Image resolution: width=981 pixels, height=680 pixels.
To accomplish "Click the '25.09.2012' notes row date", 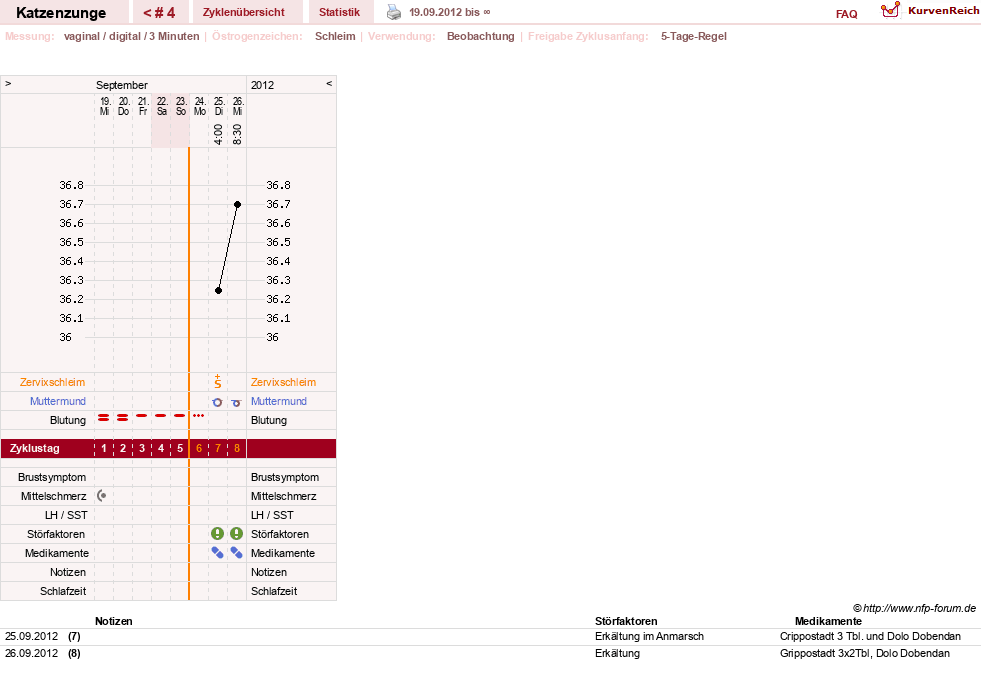I will click(31, 636).
